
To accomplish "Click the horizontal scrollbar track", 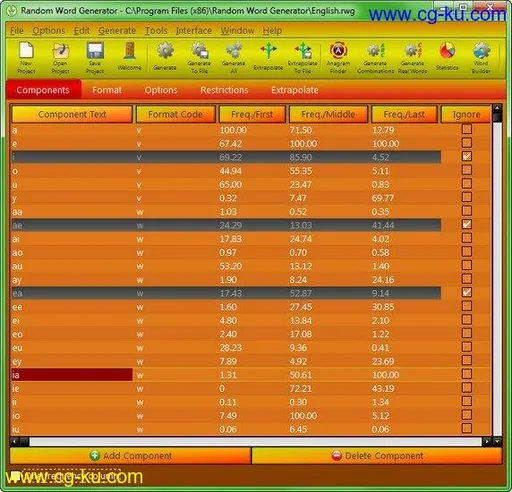I will pyautogui.click(x=255, y=442).
